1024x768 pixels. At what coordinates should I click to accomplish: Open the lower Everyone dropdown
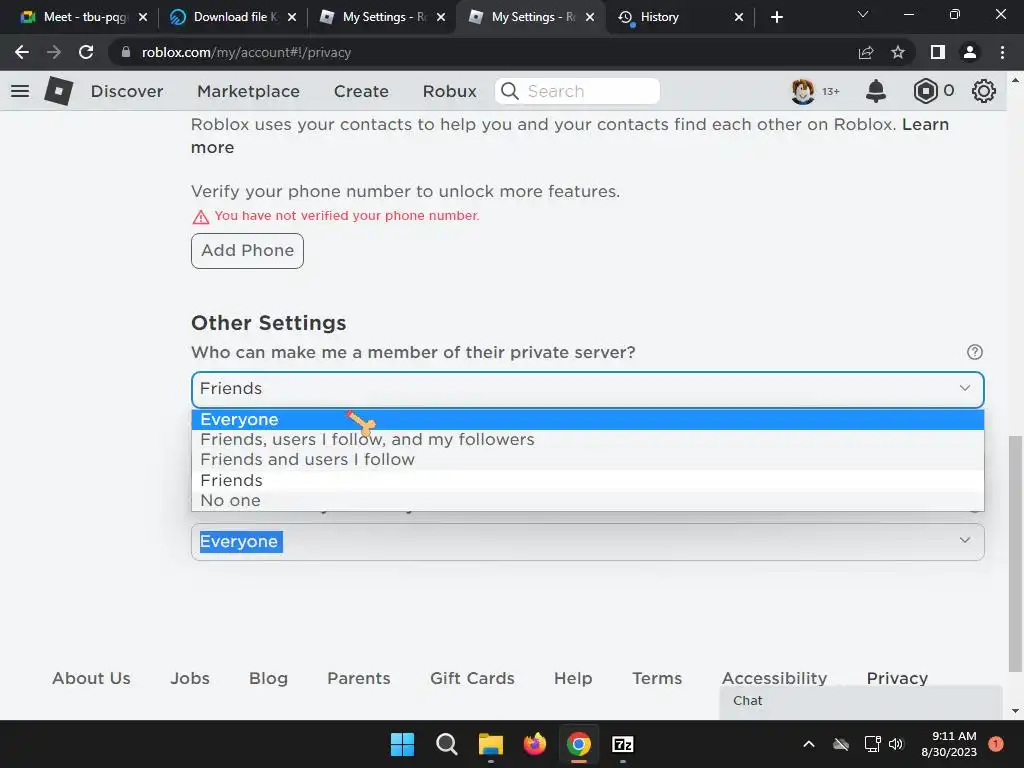point(588,541)
